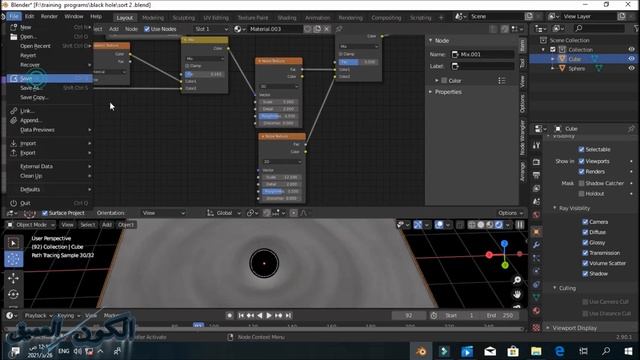Open the Render menu
This screenshot has height=360, width=640.
(x=49, y=17)
